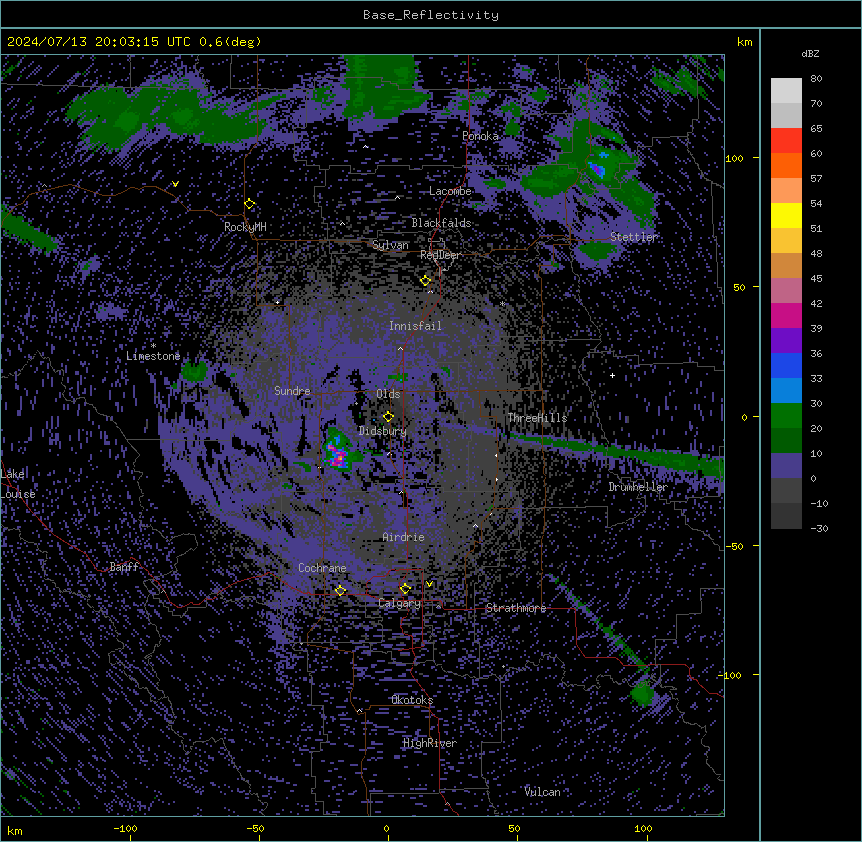Click the RedDeer city label
The height and width of the screenshot is (842, 862).
click(x=440, y=255)
